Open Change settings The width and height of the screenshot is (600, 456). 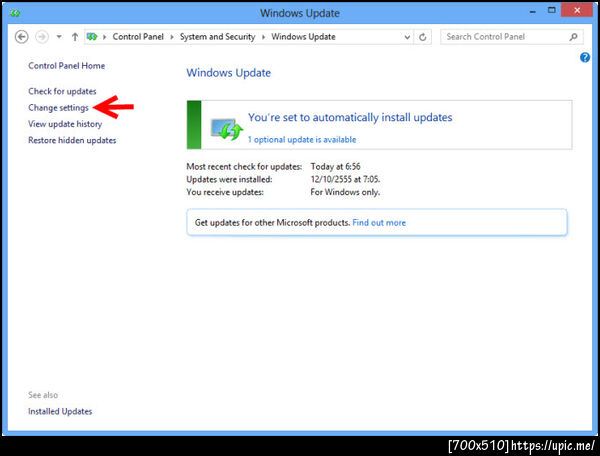point(59,108)
